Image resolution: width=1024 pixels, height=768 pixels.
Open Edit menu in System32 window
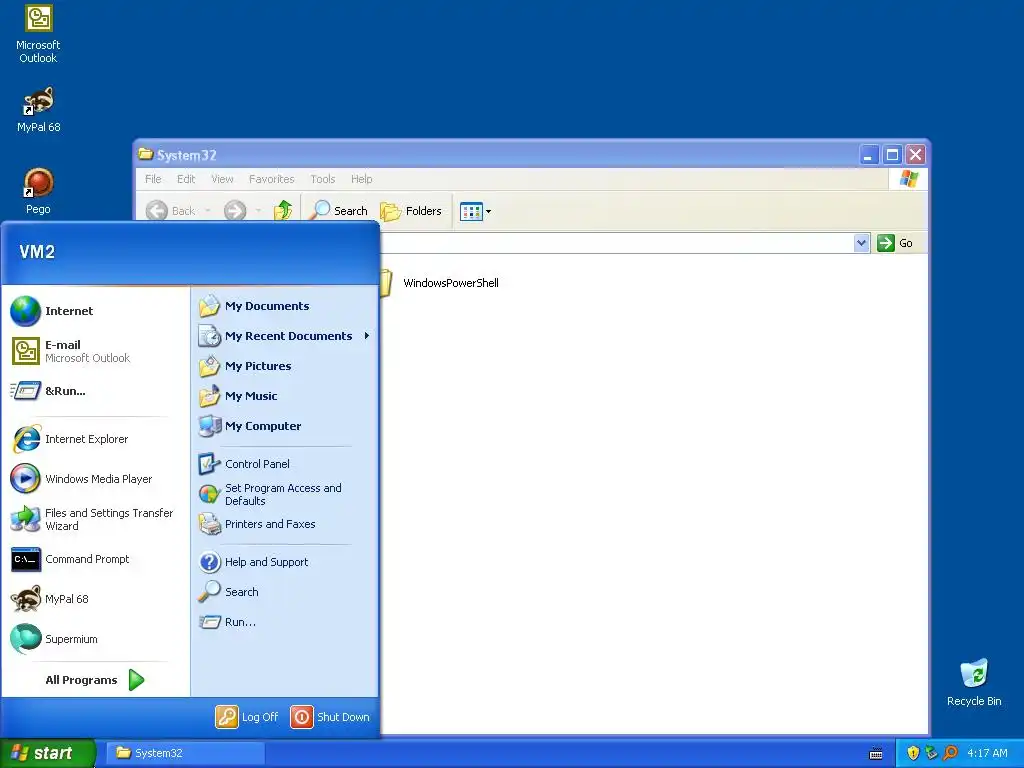coord(186,179)
